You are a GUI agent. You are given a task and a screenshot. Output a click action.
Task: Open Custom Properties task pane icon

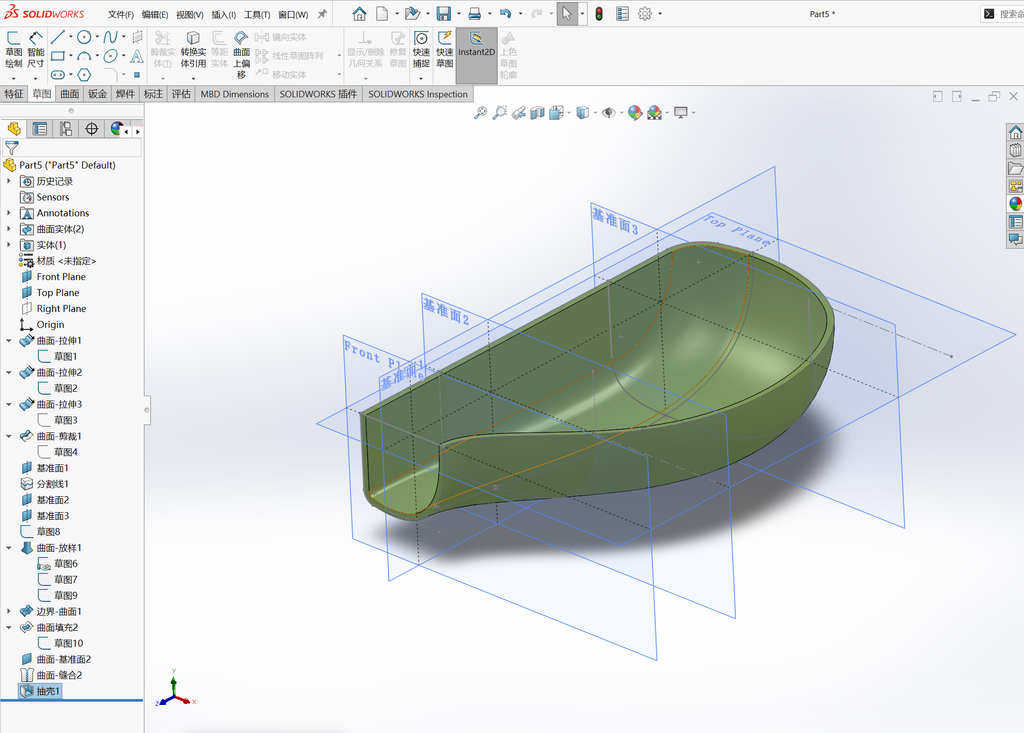(x=1016, y=222)
